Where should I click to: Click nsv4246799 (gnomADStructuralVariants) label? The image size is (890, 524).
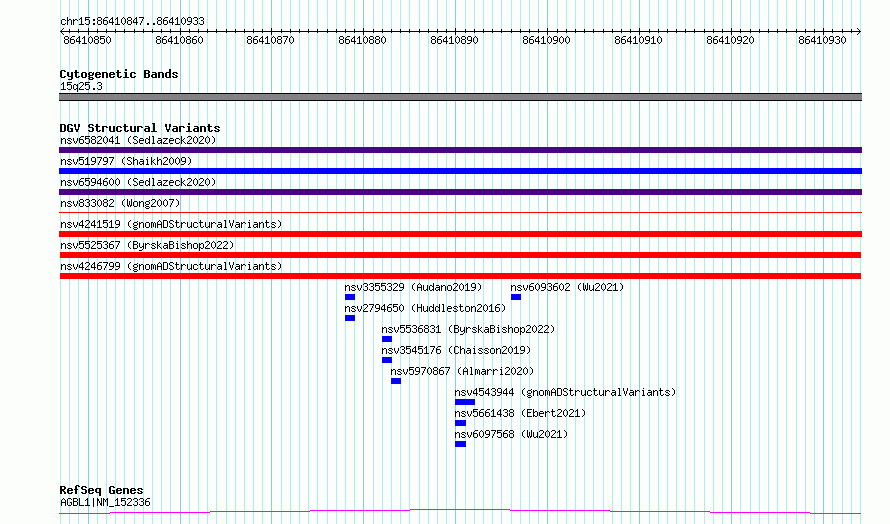pyautogui.click(x=171, y=266)
